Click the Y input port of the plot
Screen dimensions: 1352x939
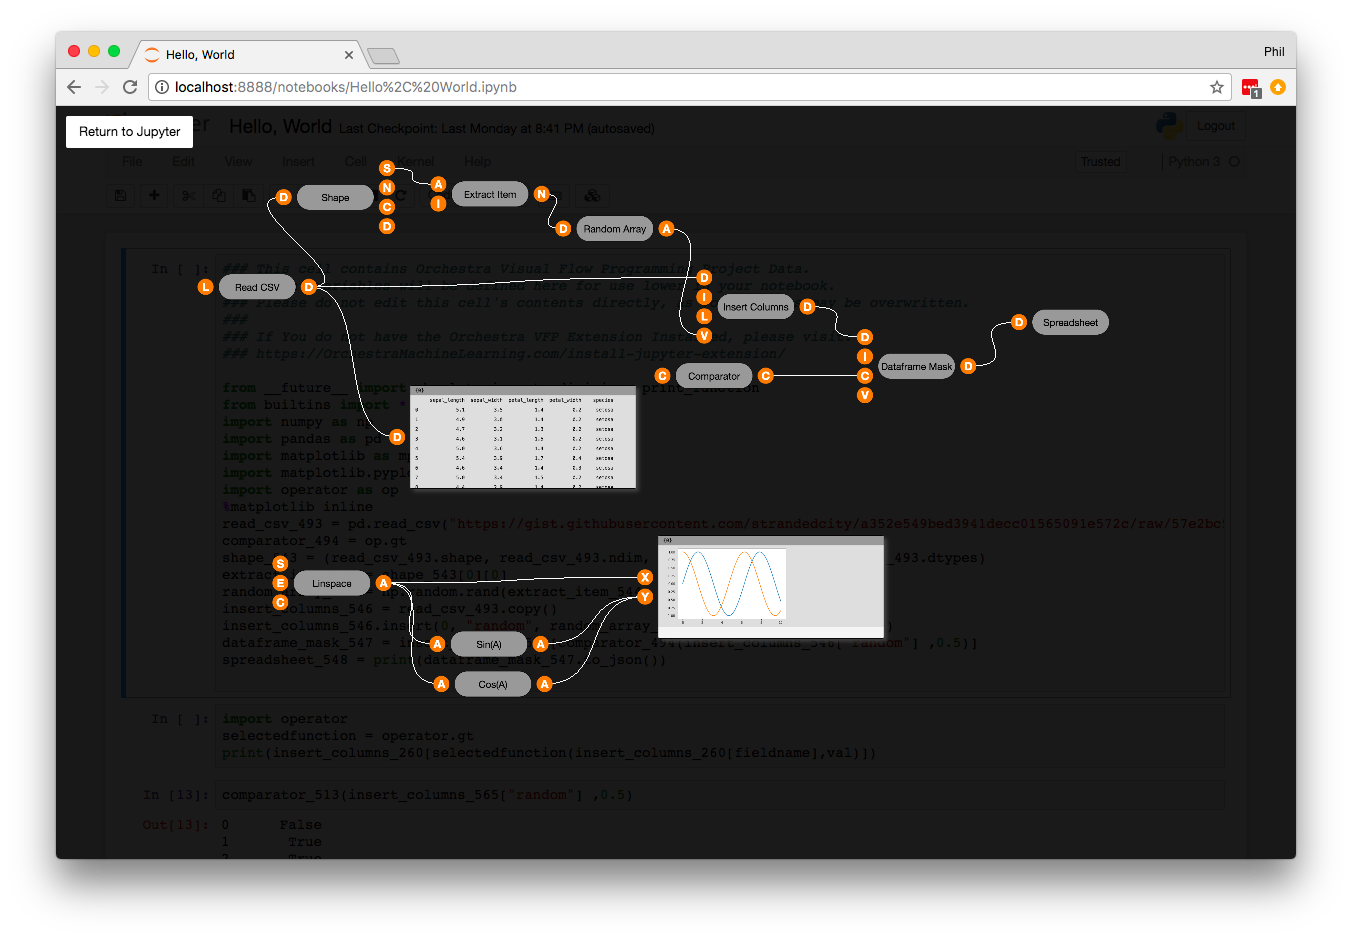(x=645, y=597)
